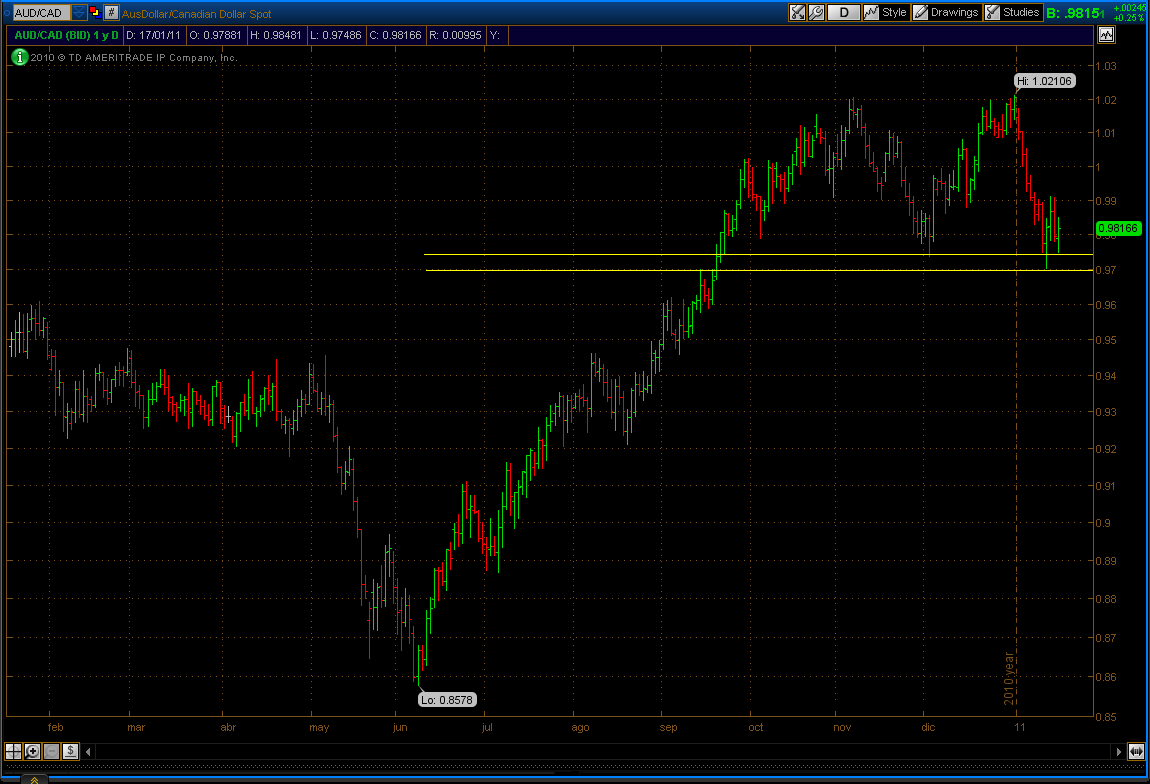Click the +0.25% change value
The width and height of the screenshot is (1150, 784).
point(1129,18)
